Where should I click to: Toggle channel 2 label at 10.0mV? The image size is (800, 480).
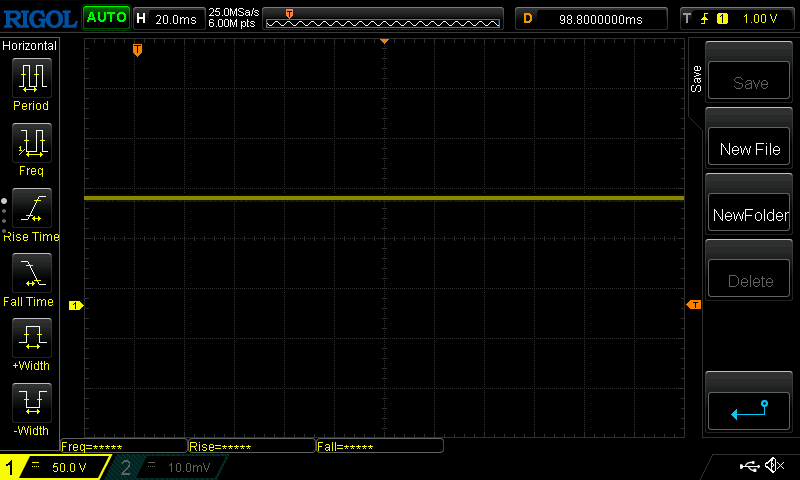click(168, 467)
